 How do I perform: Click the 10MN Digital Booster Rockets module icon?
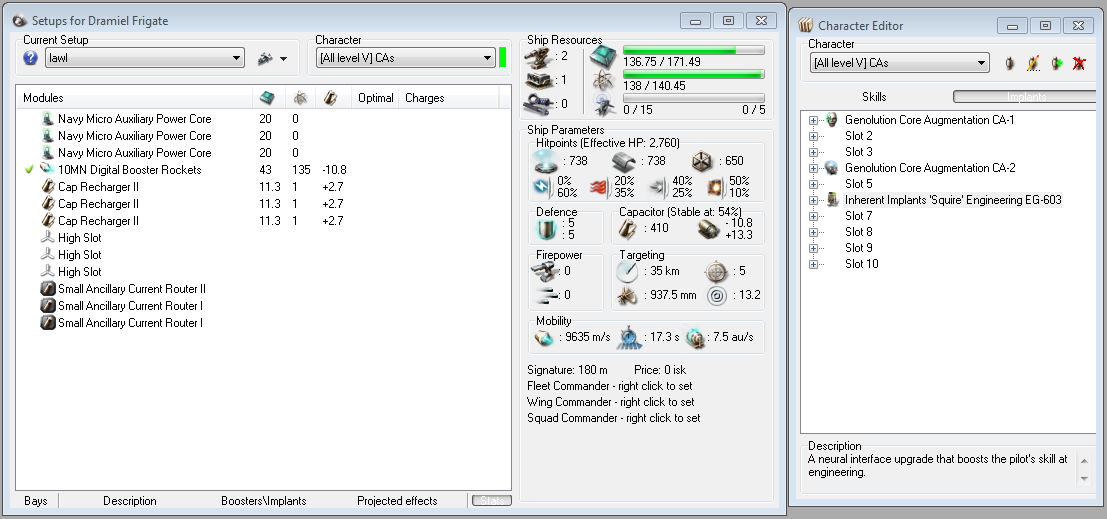[47, 169]
